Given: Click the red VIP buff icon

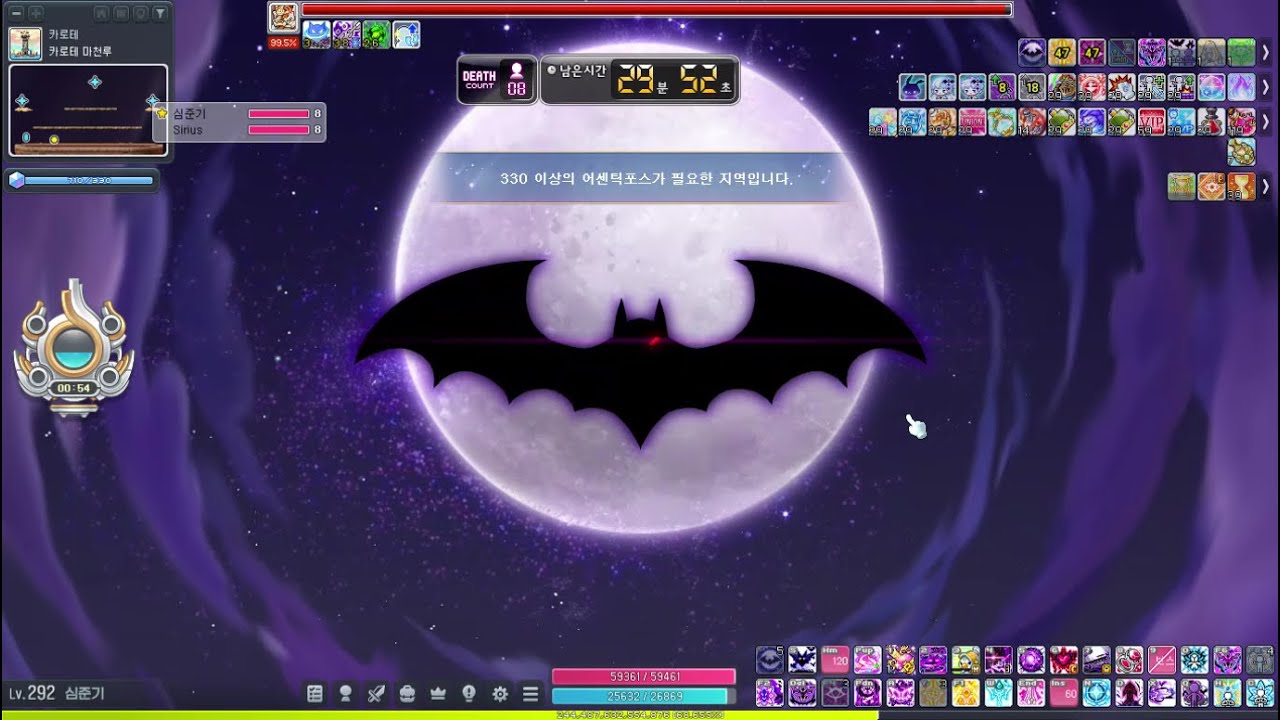Looking at the screenshot, I should coord(1152,122).
